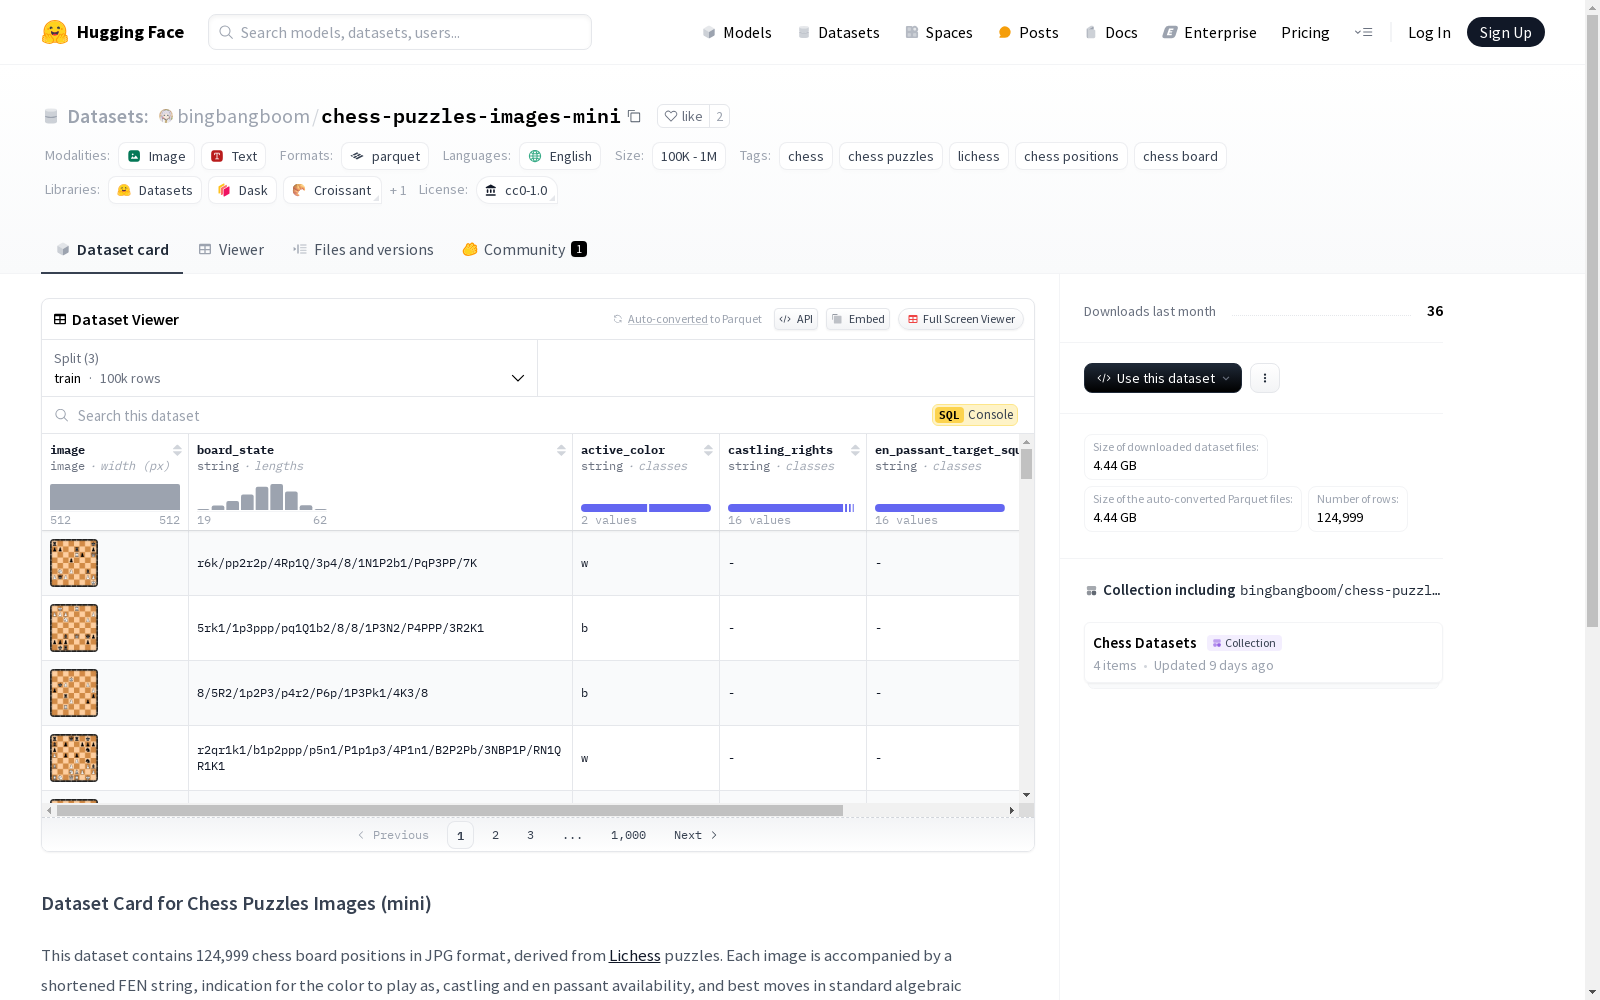Go to the Next page of rows

coord(695,835)
